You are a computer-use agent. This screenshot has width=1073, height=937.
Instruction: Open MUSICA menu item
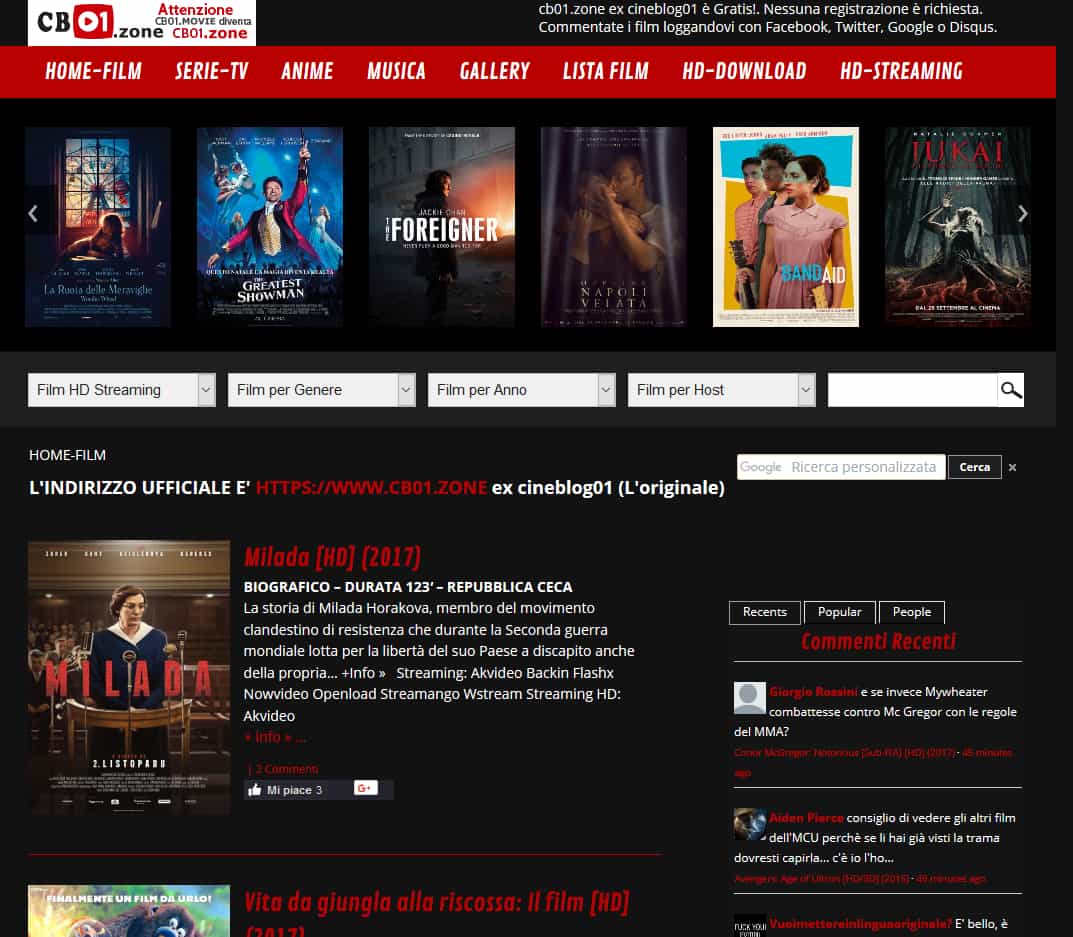pos(396,71)
